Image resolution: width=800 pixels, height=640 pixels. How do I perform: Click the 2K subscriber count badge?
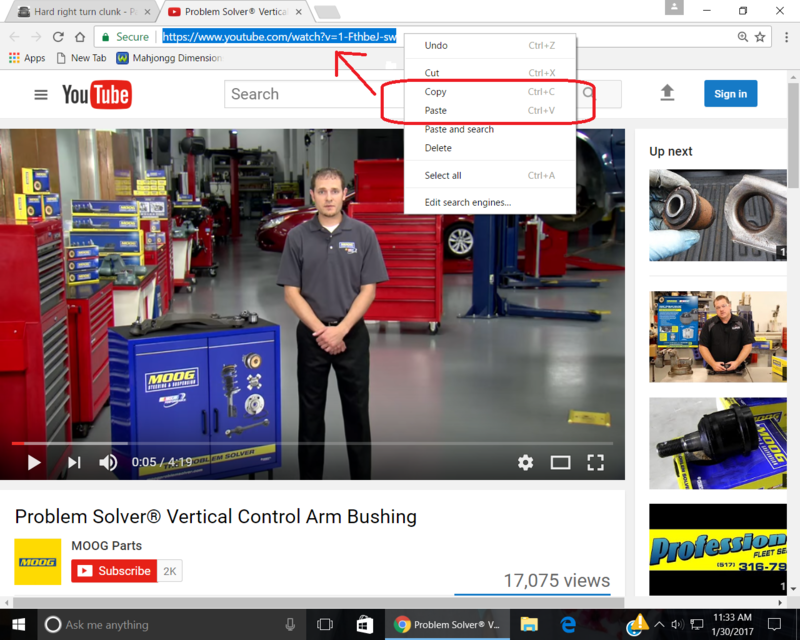[x=170, y=571]
